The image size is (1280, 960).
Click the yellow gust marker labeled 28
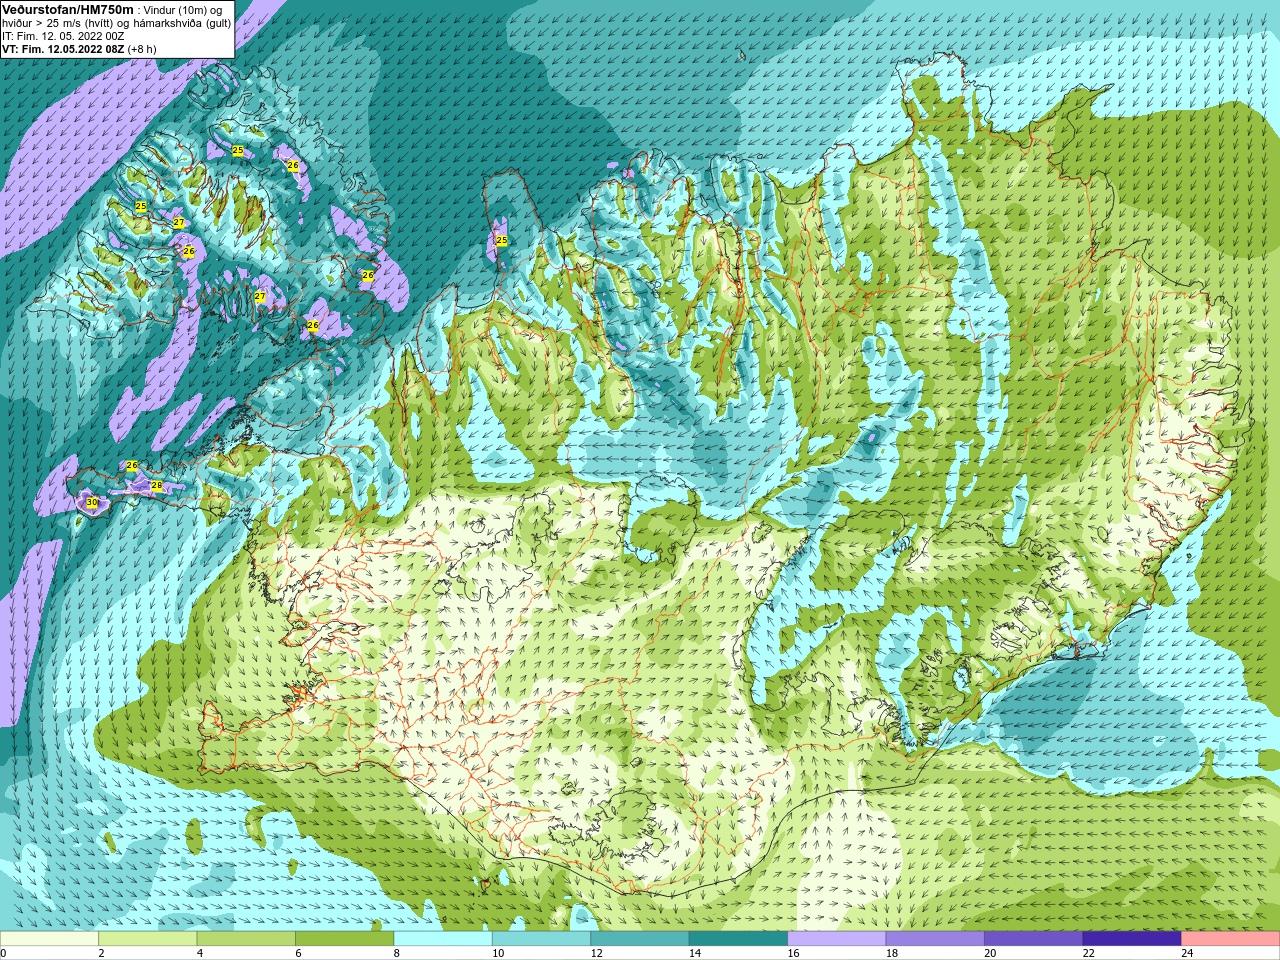click(156, 485)
